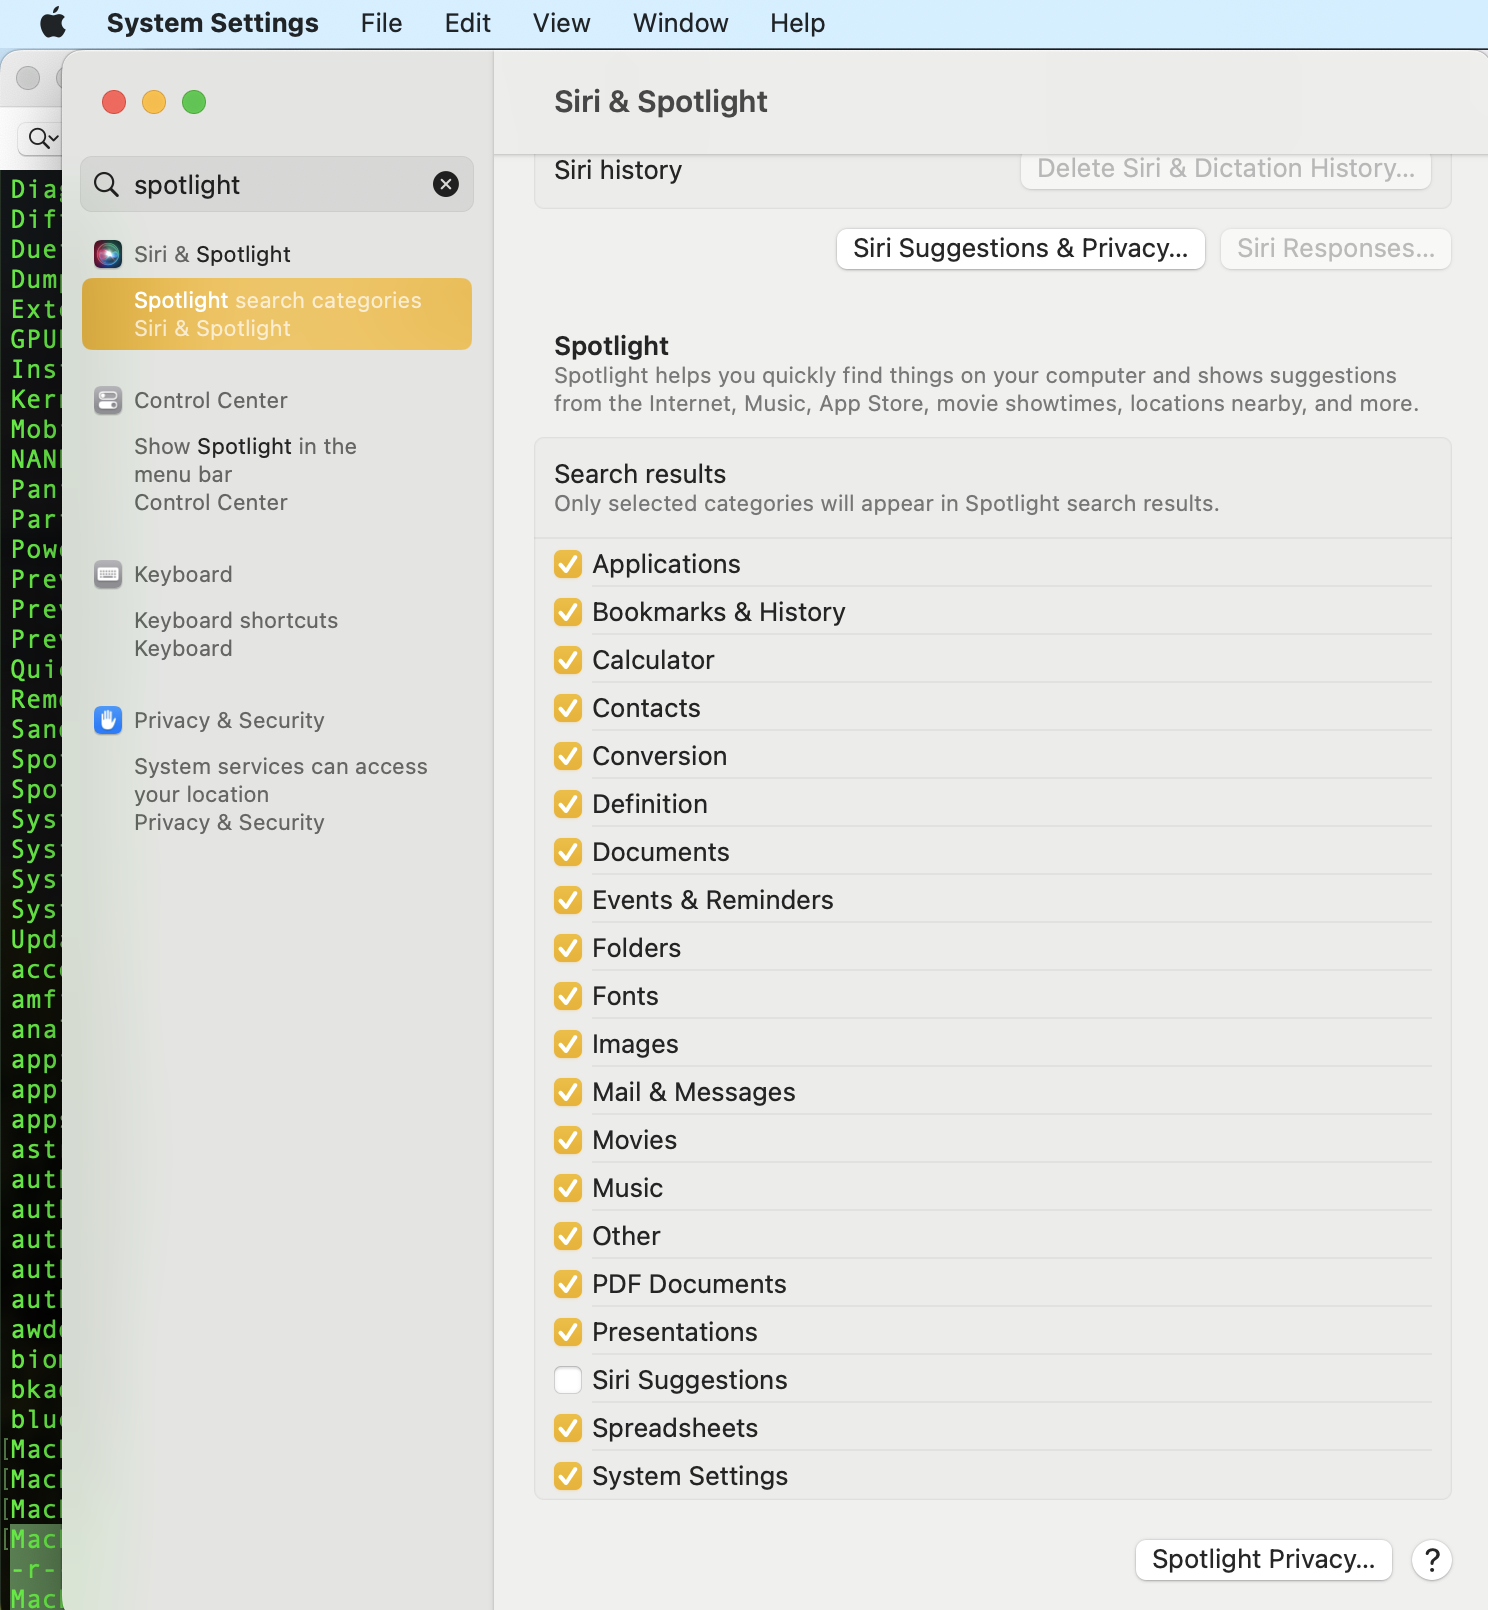
Task: Uncheck the Applications checkbox
Action: (x=568, y=564)
